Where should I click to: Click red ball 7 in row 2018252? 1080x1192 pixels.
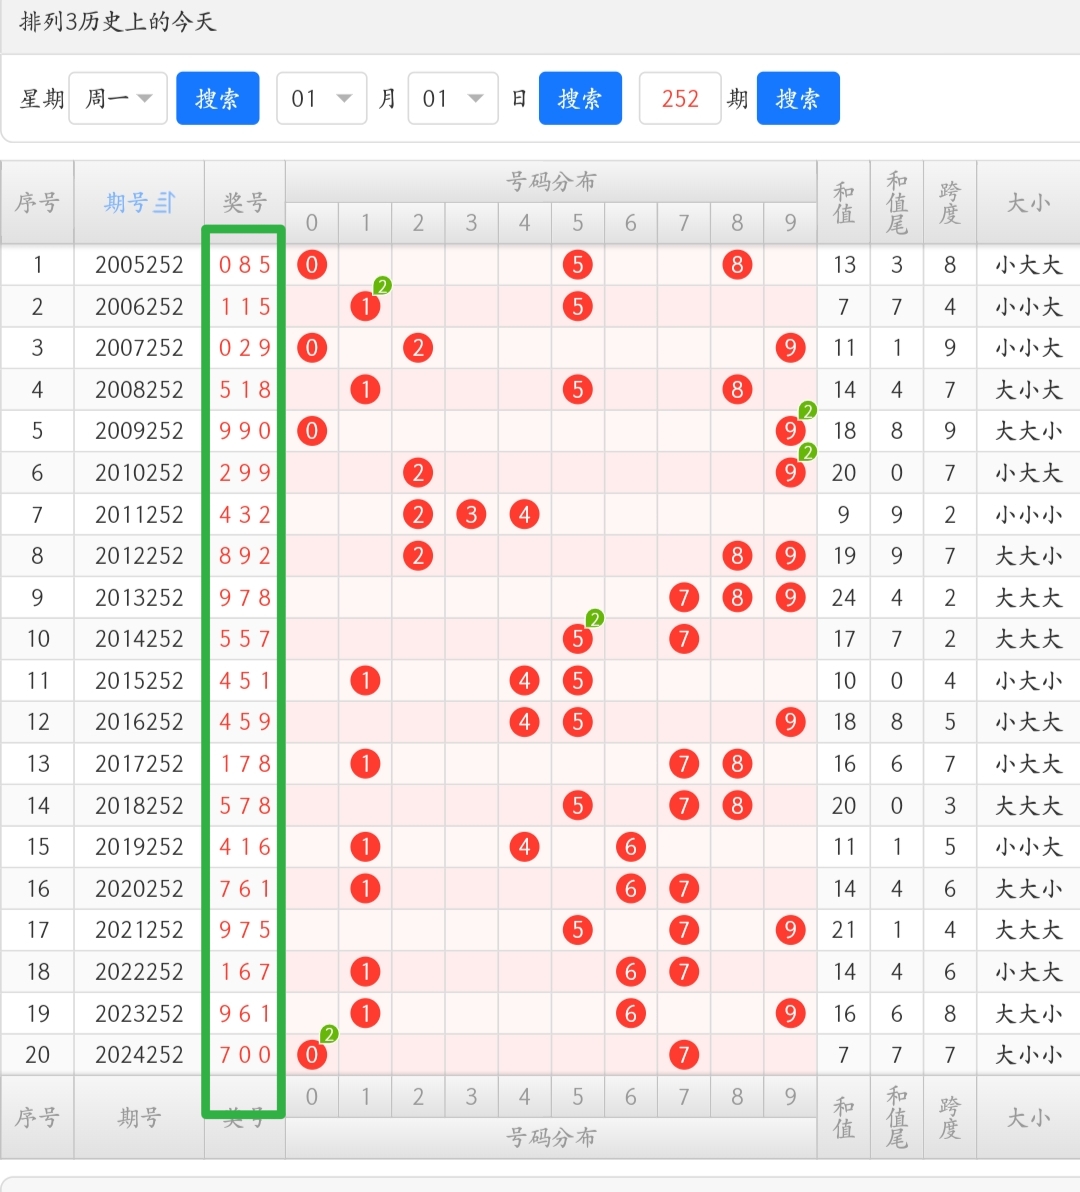[684, 805]
